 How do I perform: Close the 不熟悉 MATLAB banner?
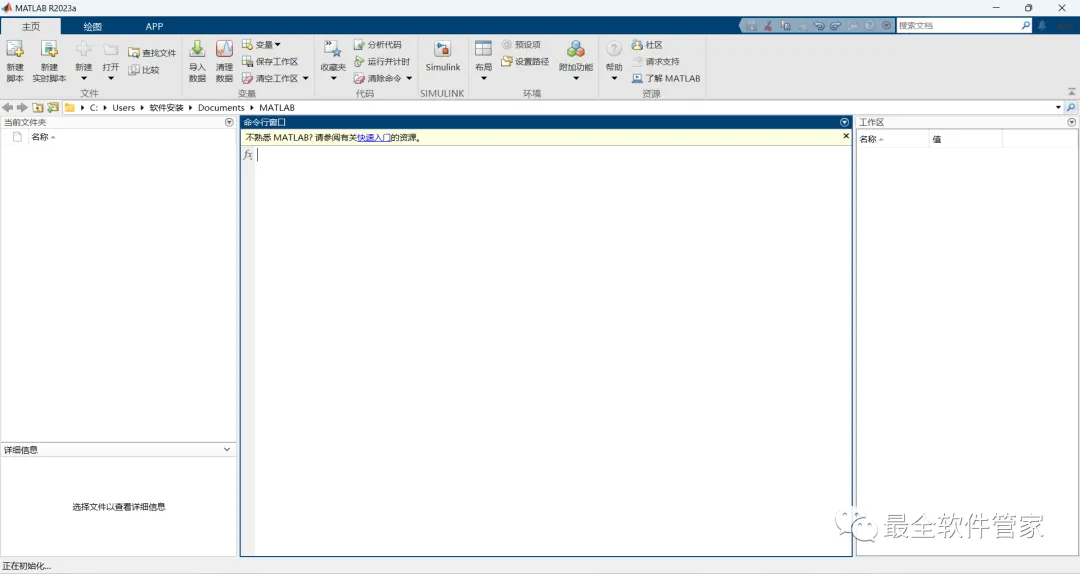click(x=846, y=136)
